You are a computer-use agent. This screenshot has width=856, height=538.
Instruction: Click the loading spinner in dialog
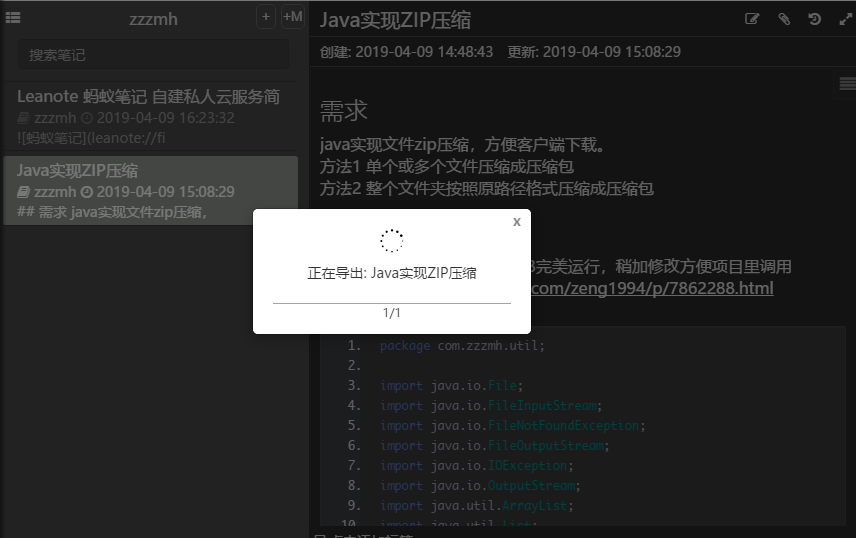pyautogui.click(x=391, y=241)
